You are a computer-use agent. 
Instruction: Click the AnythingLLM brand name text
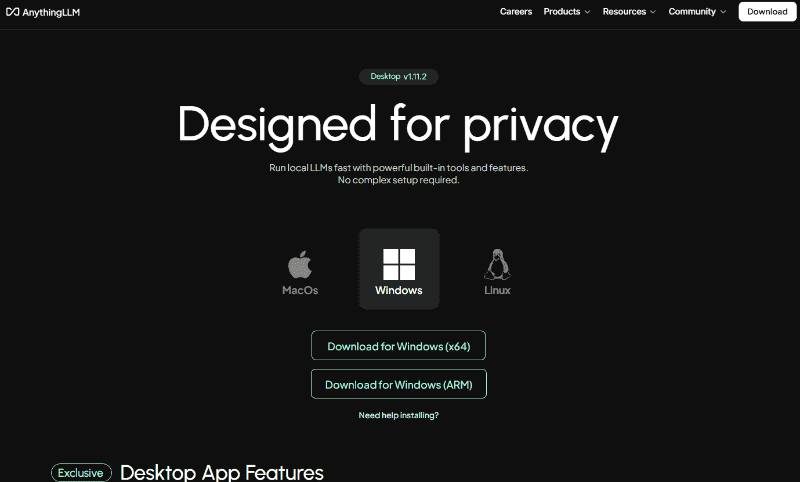51,12
